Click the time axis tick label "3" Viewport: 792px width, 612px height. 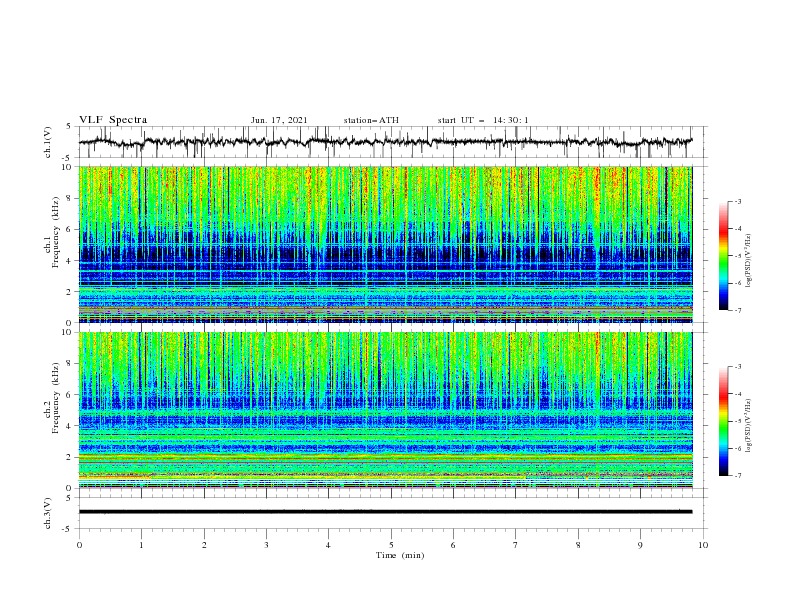click(267, 545)
